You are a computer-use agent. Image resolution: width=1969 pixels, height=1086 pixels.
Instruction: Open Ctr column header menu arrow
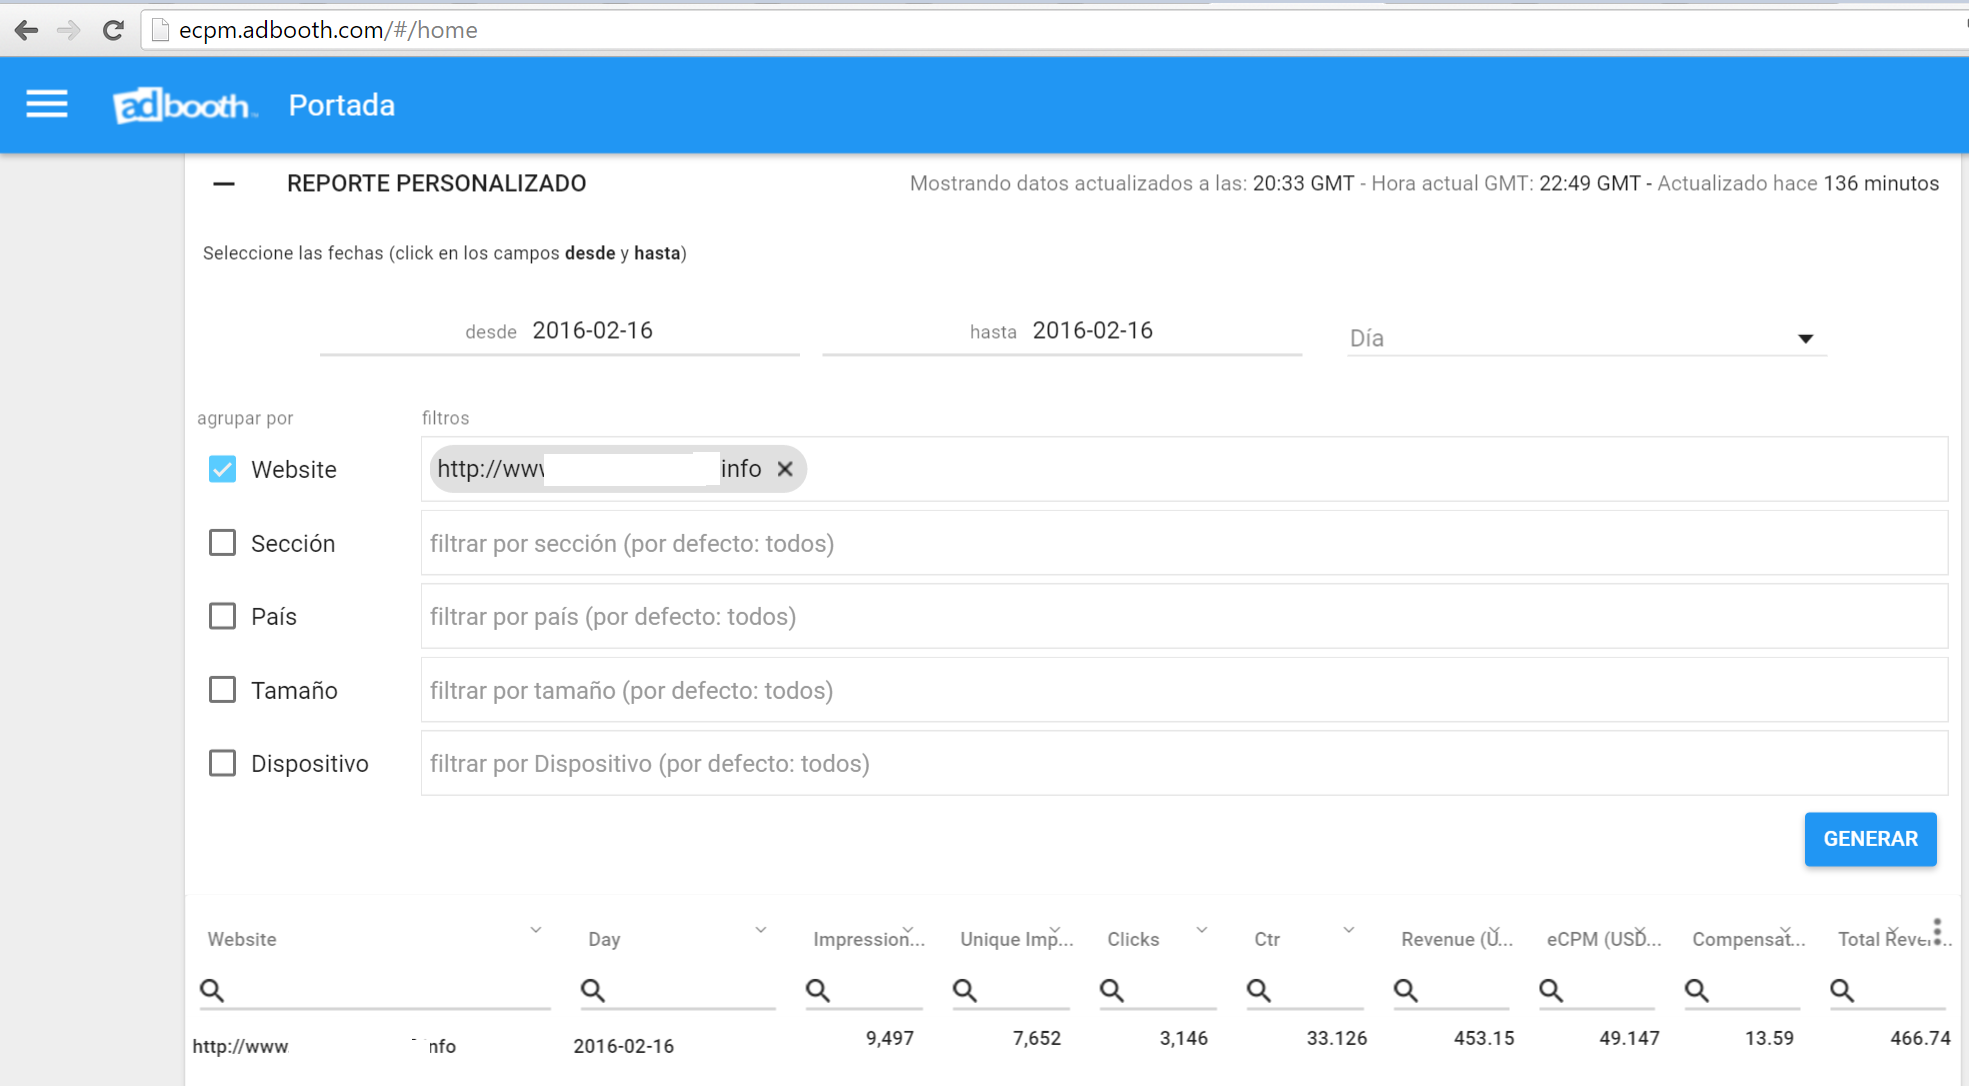pos(1349,930)
